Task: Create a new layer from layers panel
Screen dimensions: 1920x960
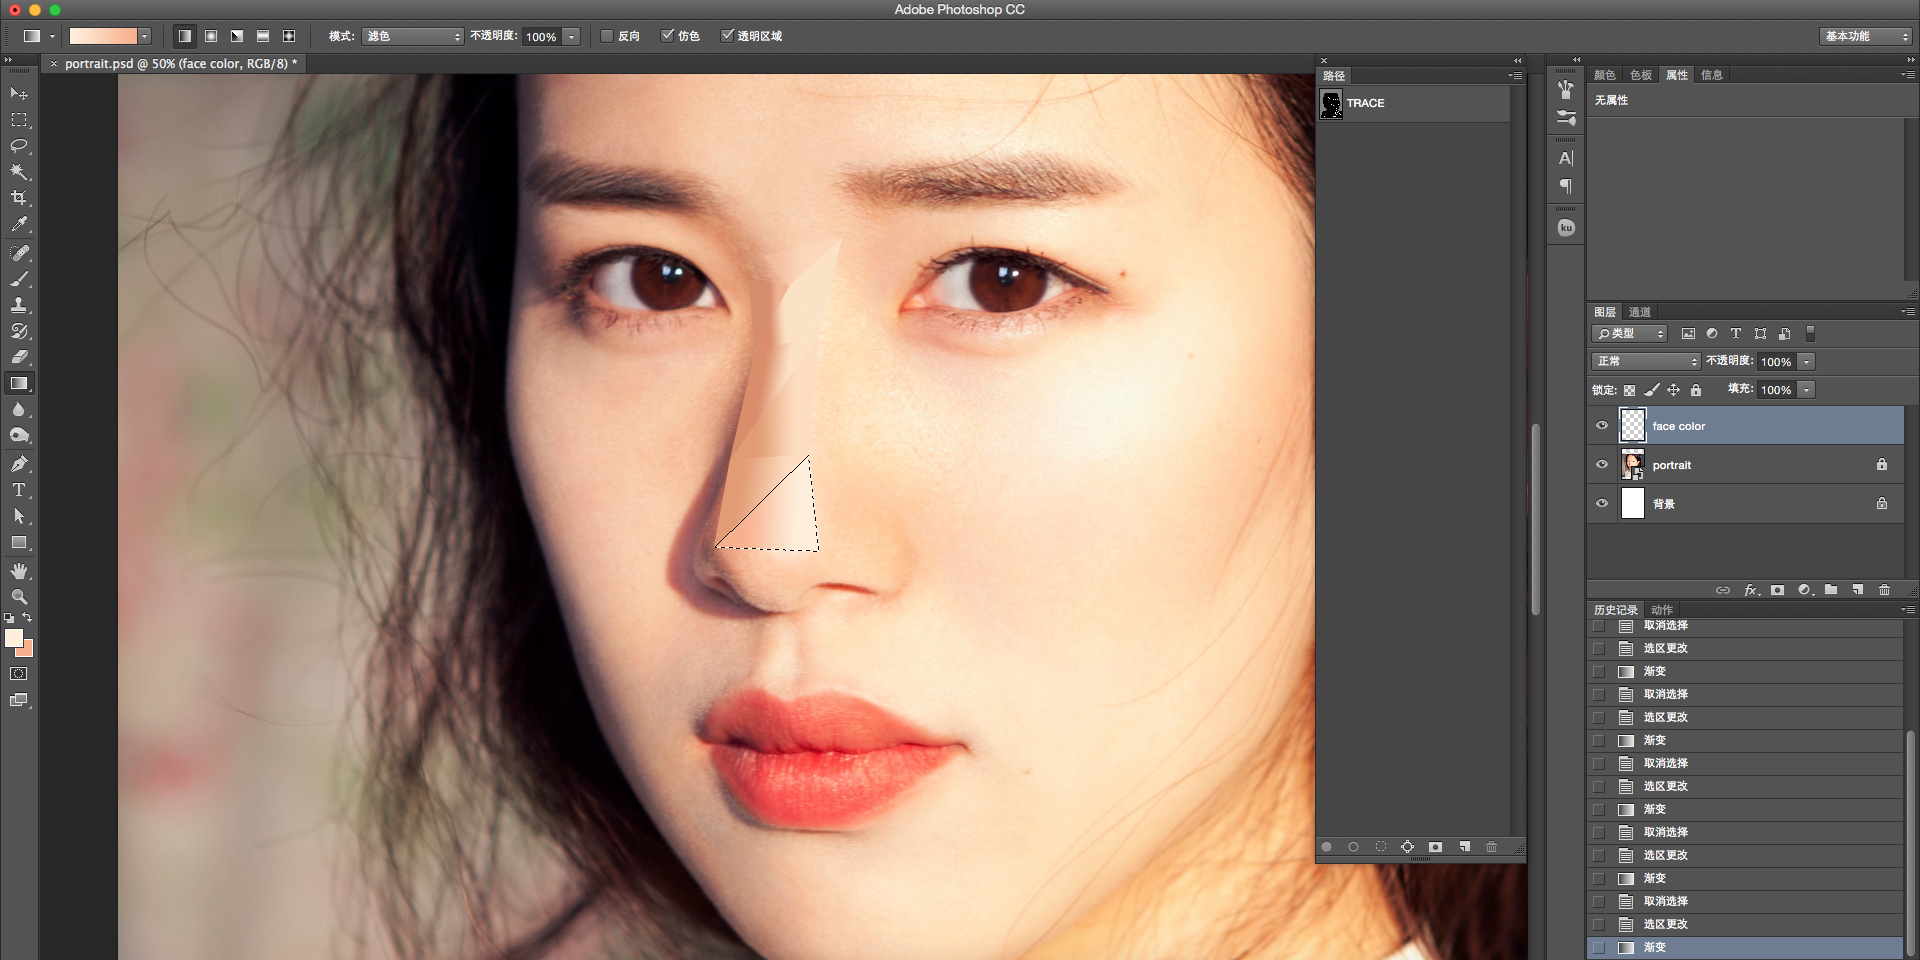Action: (1858, 590)
